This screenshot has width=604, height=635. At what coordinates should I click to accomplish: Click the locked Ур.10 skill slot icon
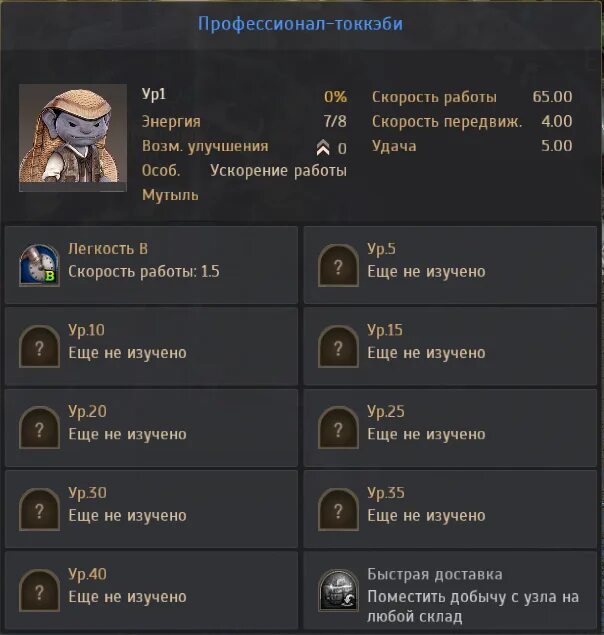[39, 347]
